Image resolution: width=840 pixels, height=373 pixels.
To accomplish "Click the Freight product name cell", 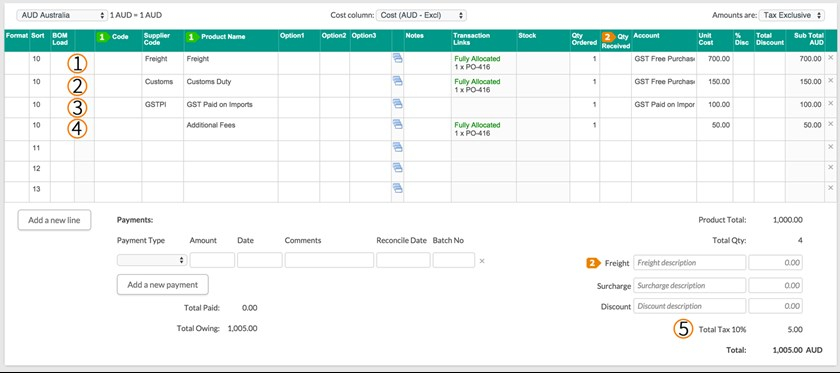I will (x=230, y=63).
